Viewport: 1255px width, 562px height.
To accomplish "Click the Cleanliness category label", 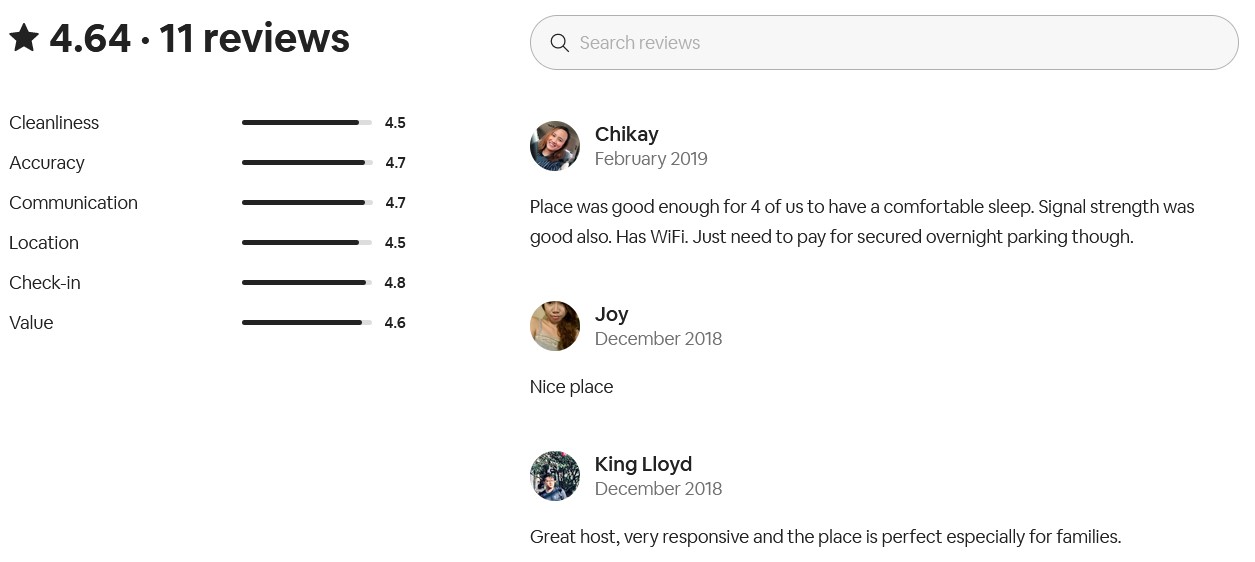I will pyautogui.click(x=54, y=123).
